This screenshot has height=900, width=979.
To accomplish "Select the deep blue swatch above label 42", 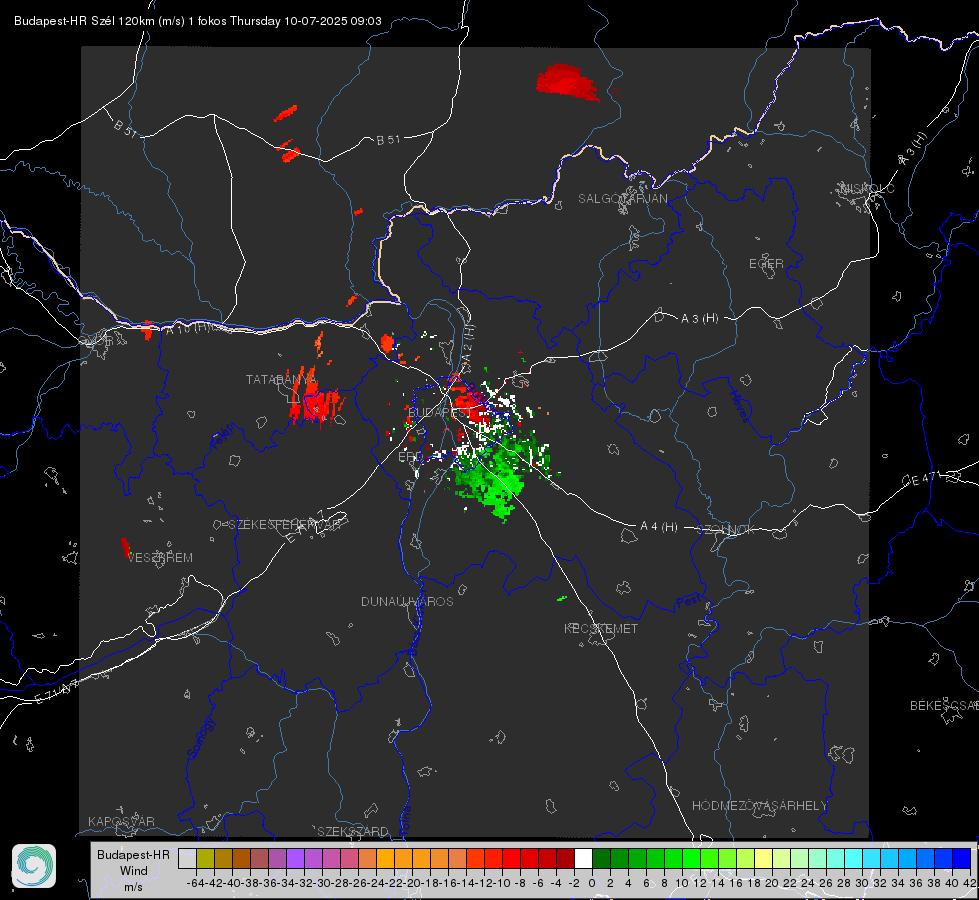I will [962, 858].
